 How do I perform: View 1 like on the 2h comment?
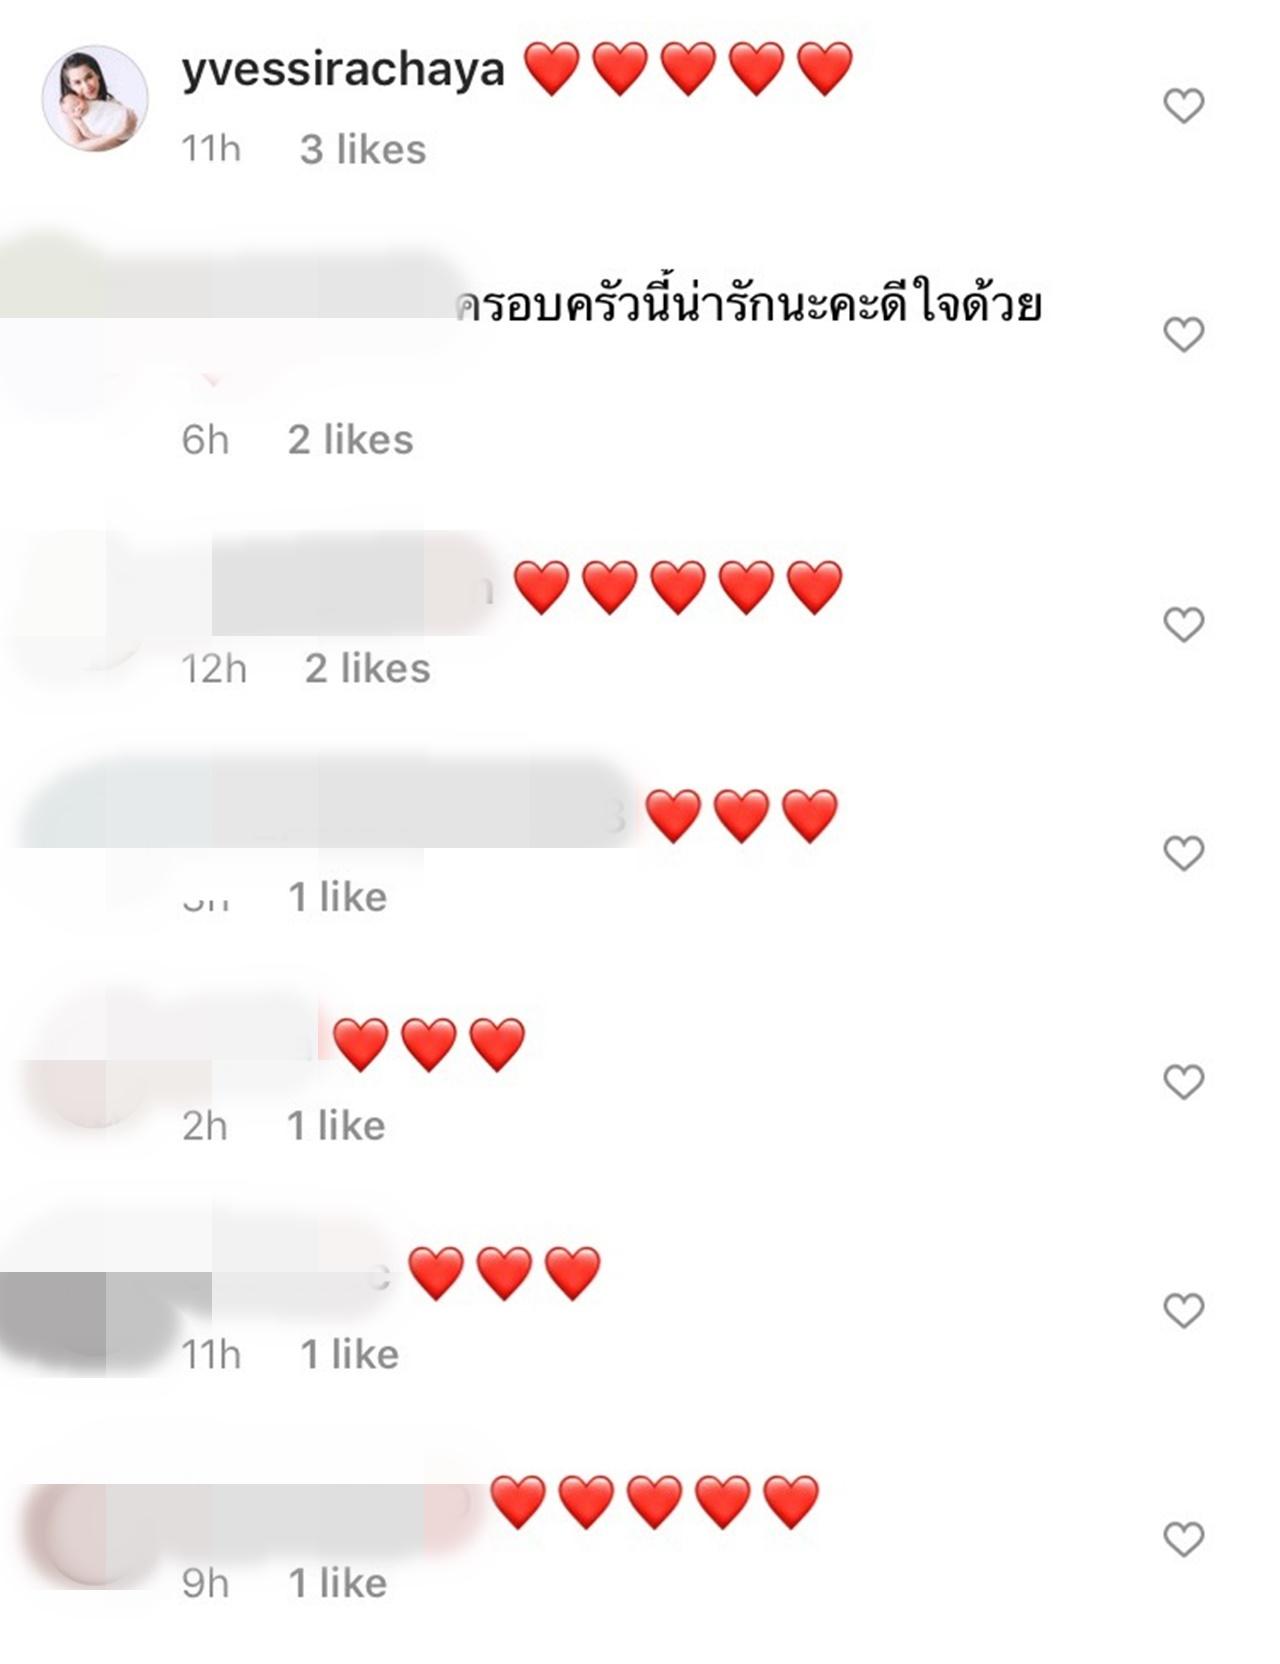point(336,1126)
